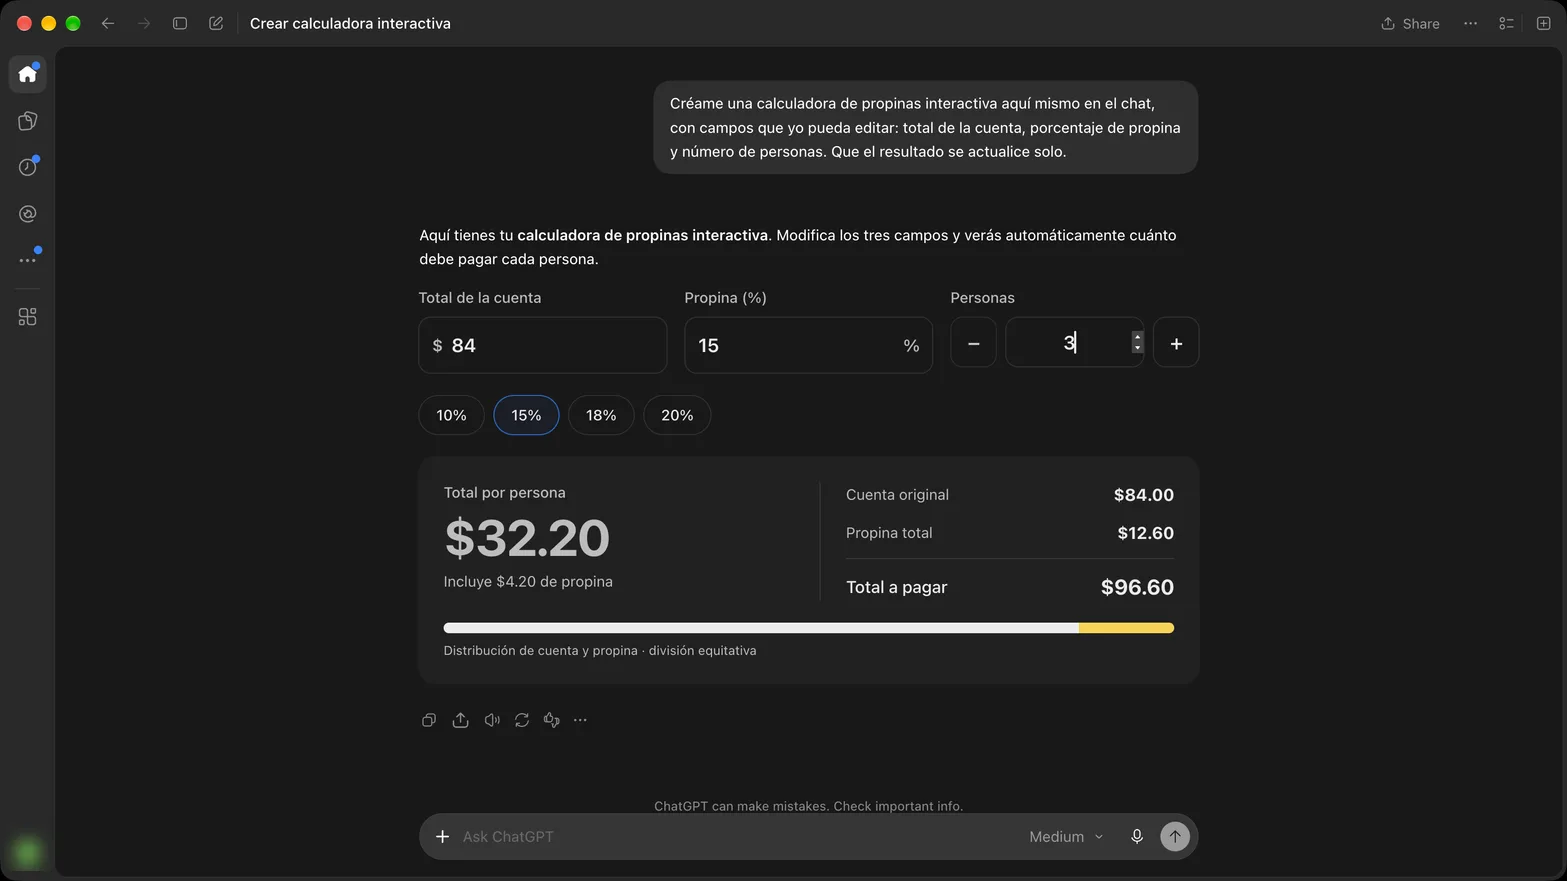Open the three-dots More item in the sidebar
The height and width of the screenshot is (881, 1567).
28,260
